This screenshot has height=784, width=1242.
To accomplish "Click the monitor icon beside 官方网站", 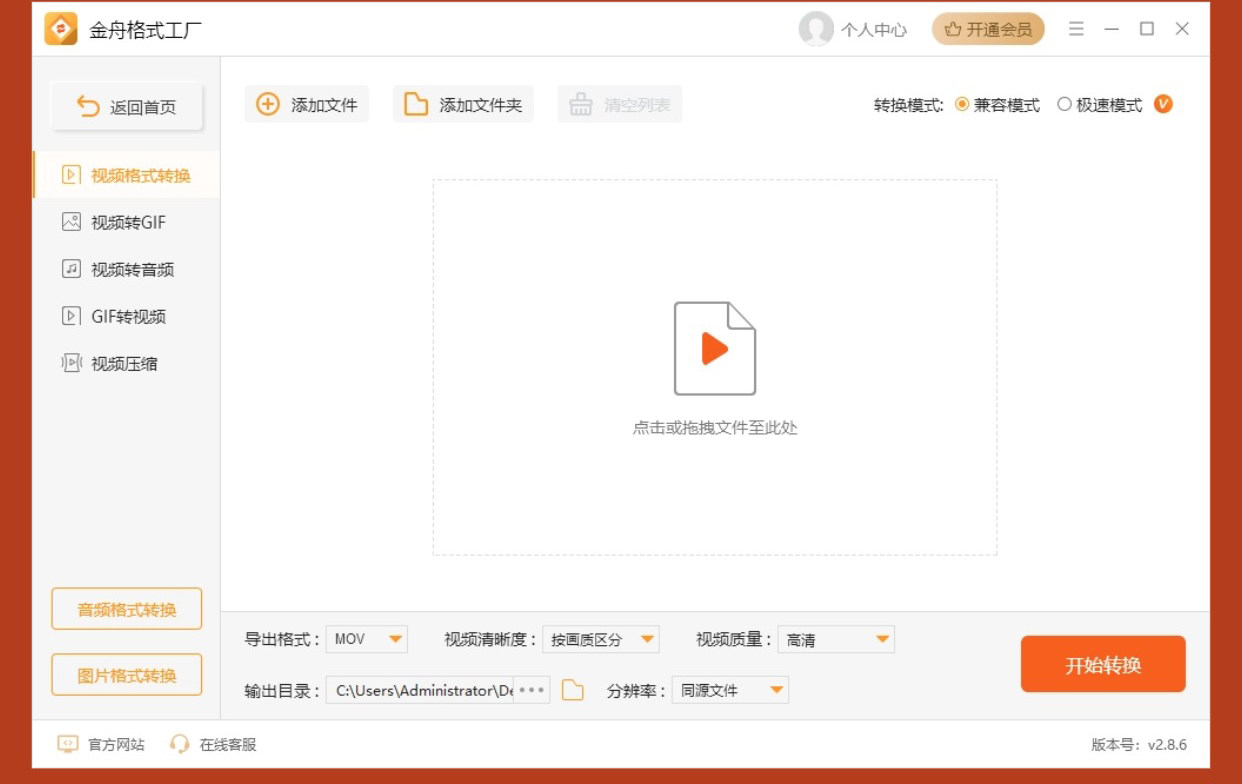I will [x=68, y=744].
